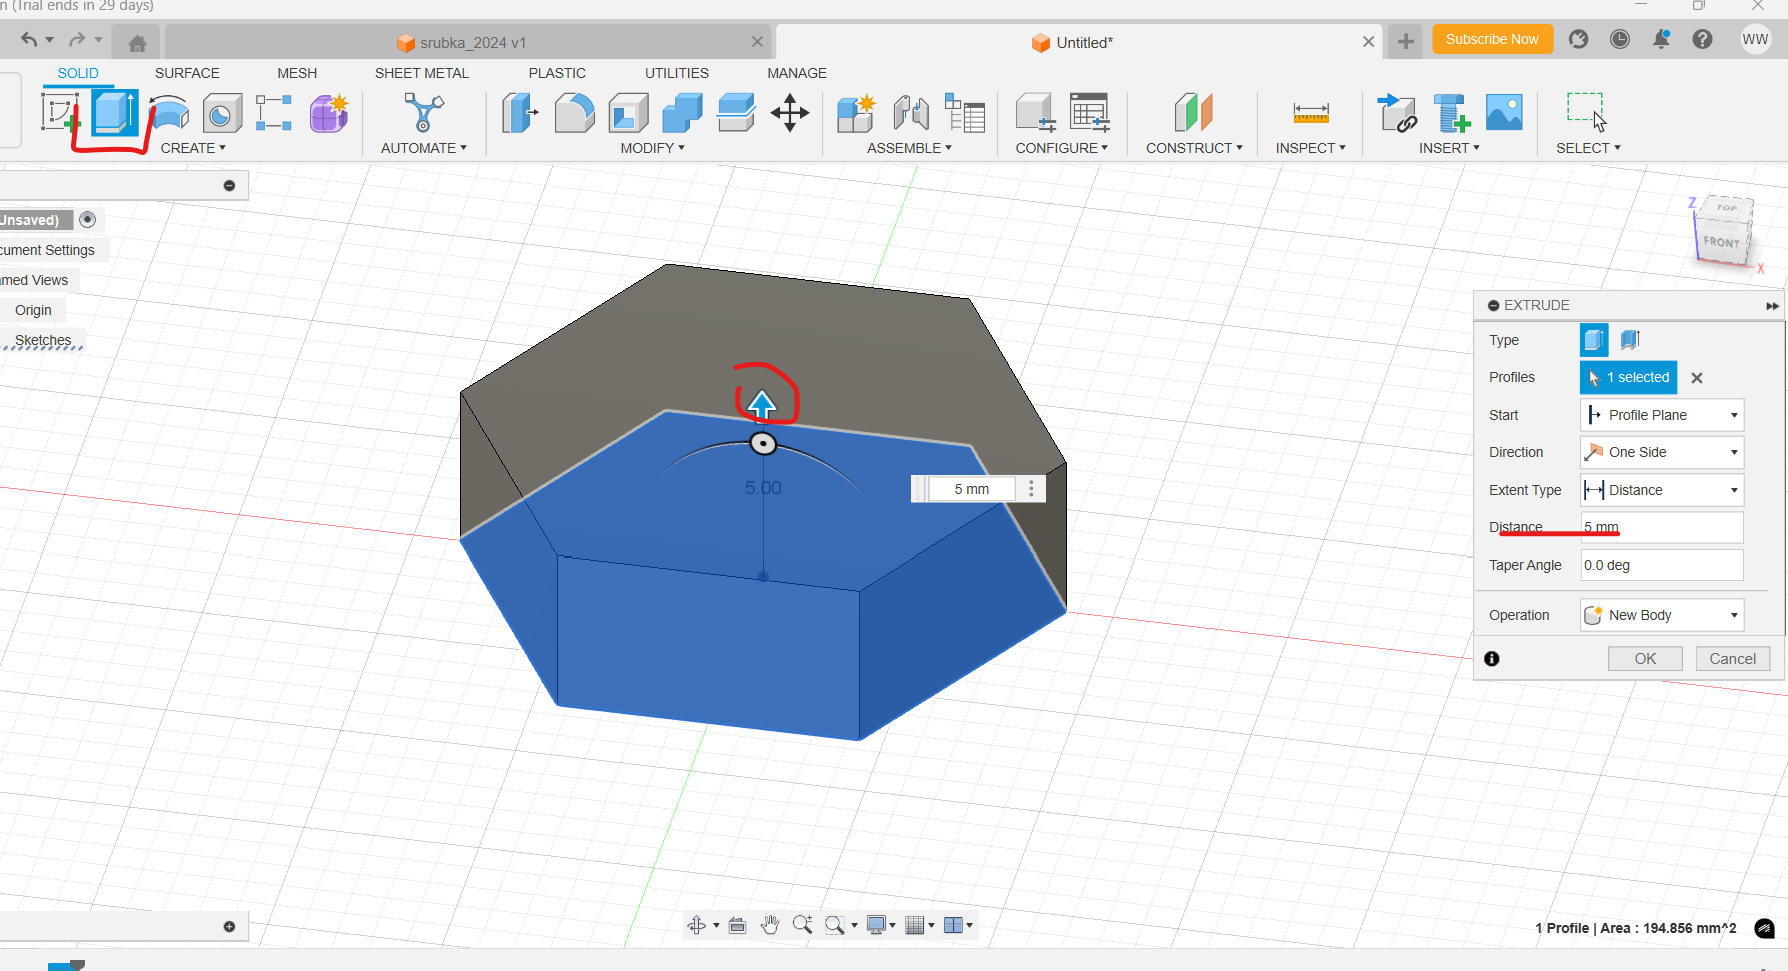Screen dimensions: 1788x971
Task: Switch to the SURFACE tab
Action: [x=187, y=73]
